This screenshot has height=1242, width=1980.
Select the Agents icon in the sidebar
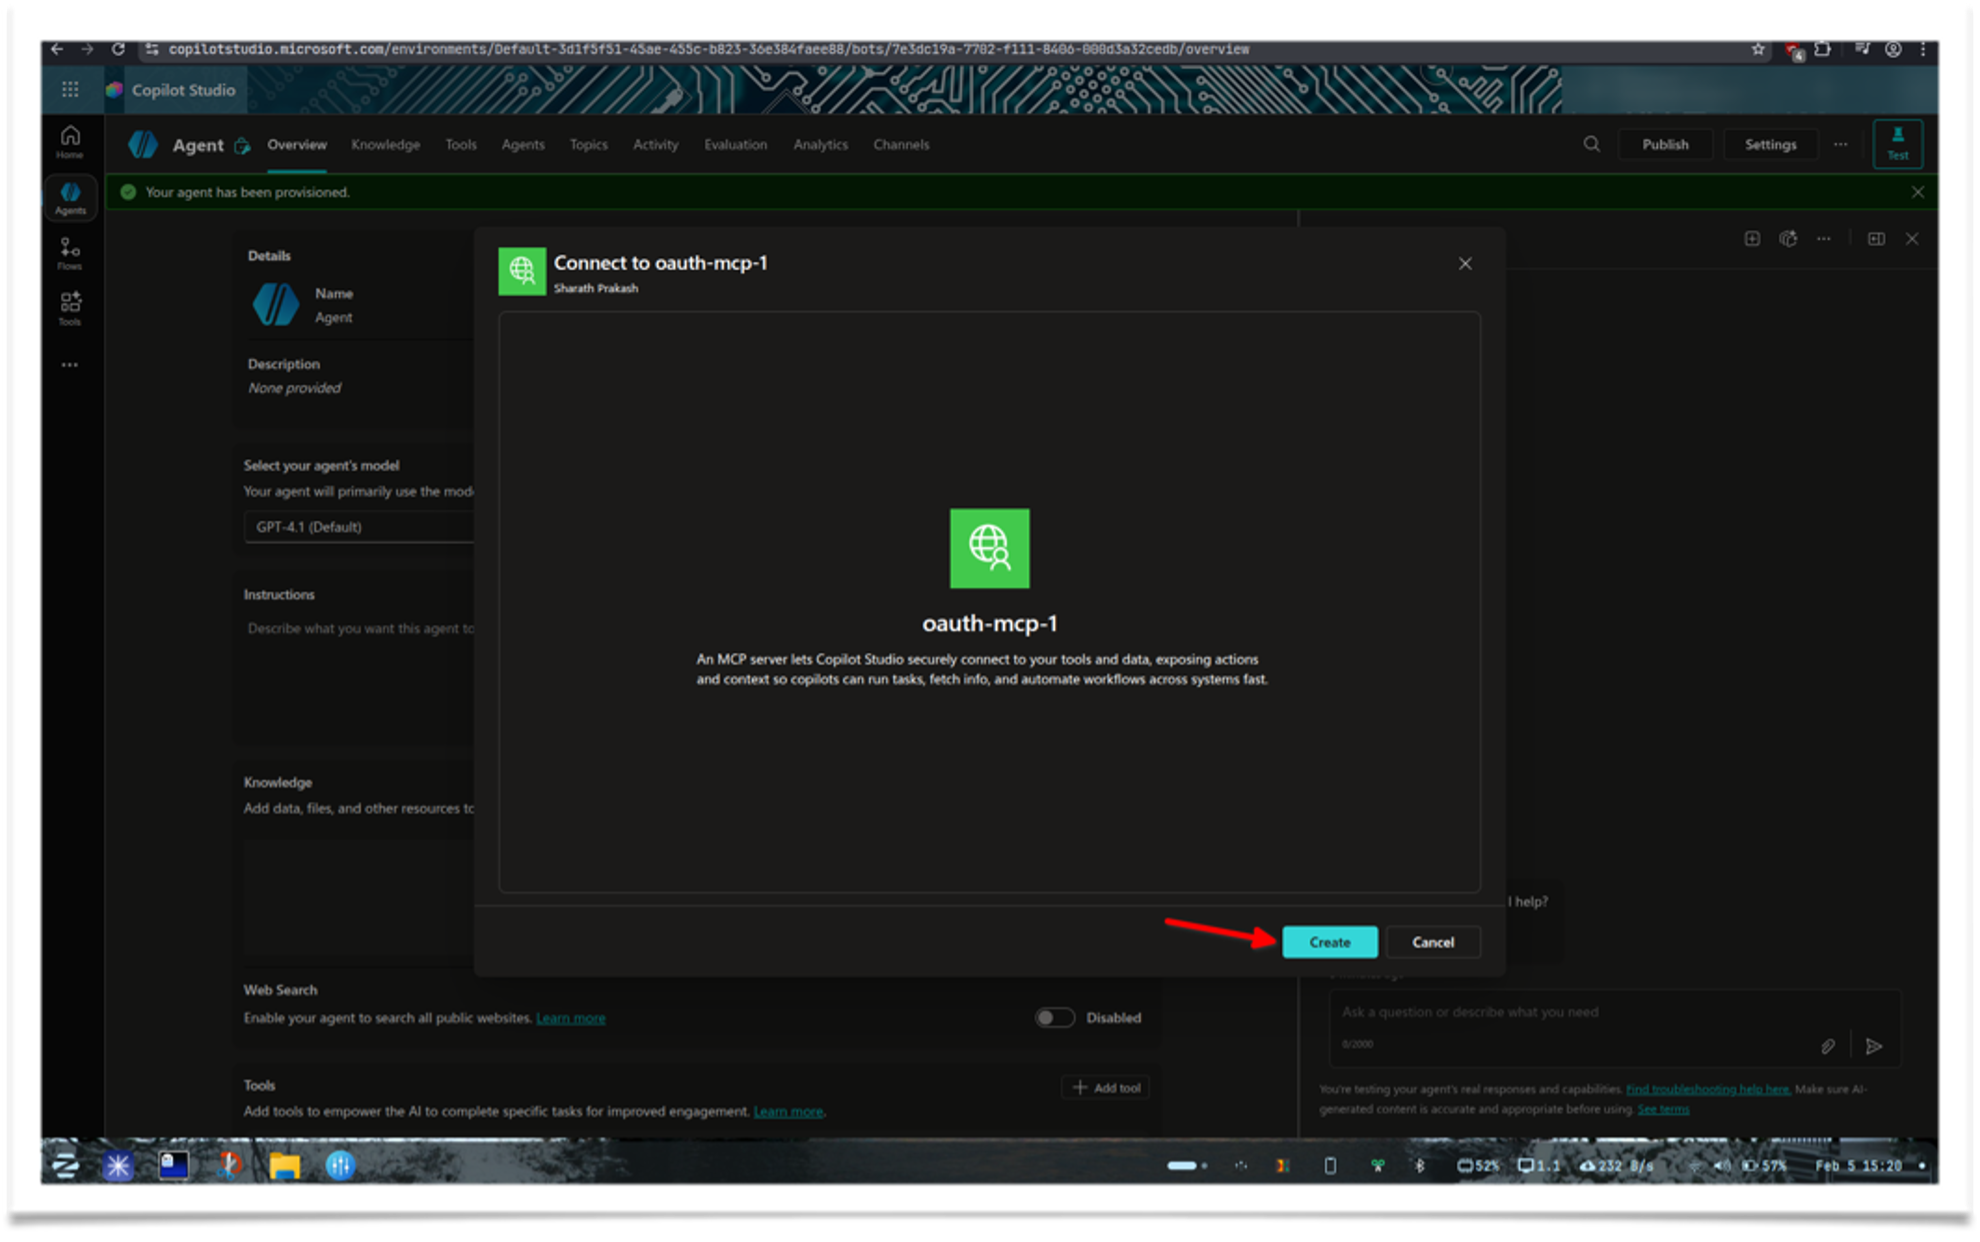coord(70,197)
